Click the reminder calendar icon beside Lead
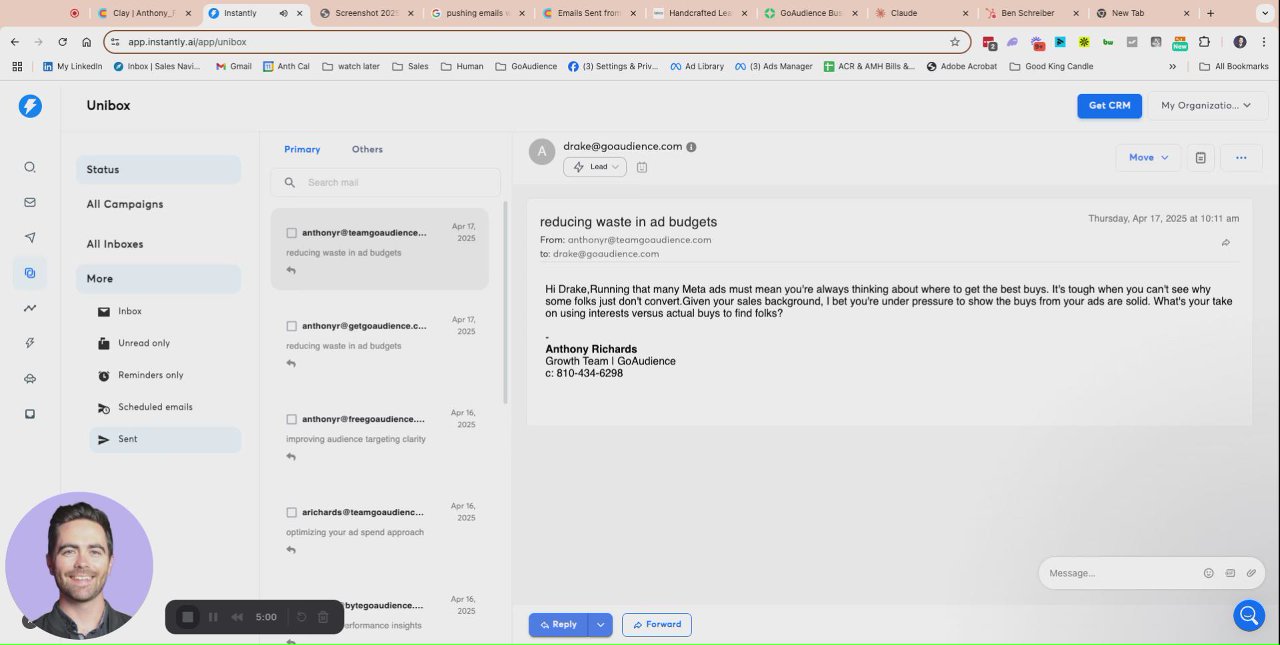Viewport: 1280px width, 645px height. pyautogui.click(x=642, y=167)
